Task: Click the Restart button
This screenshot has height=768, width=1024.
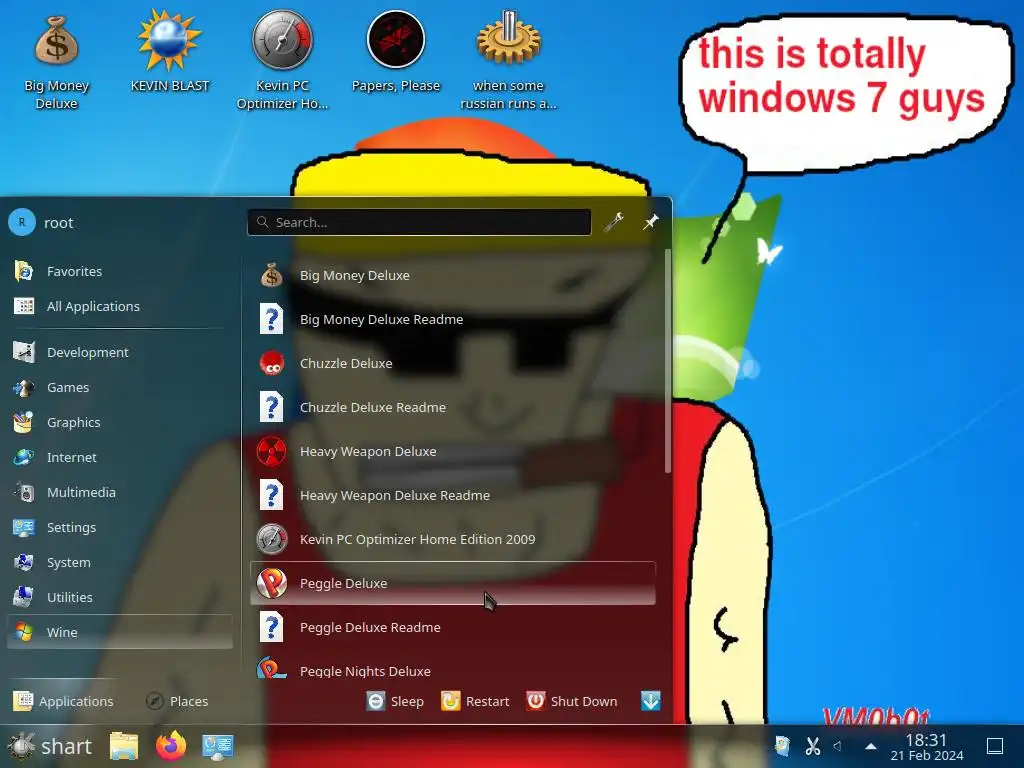Action: pyautogui.click(x=475, y=701)
